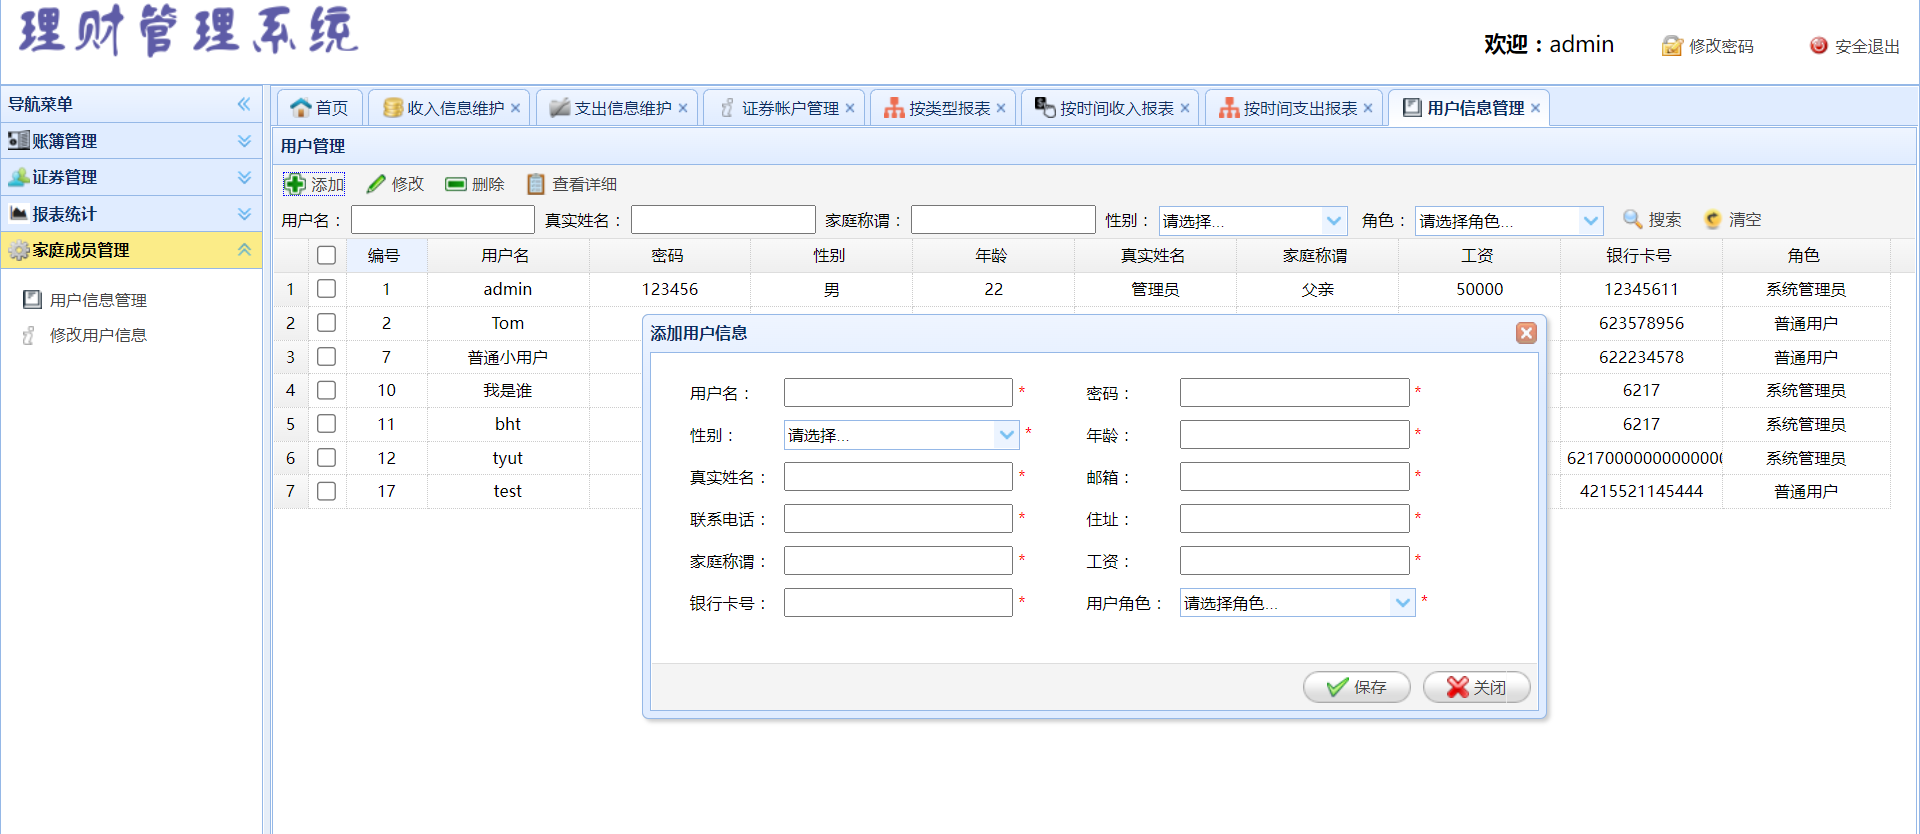
Task: Switch to the 首页 tab
Action: pos(320,108)
